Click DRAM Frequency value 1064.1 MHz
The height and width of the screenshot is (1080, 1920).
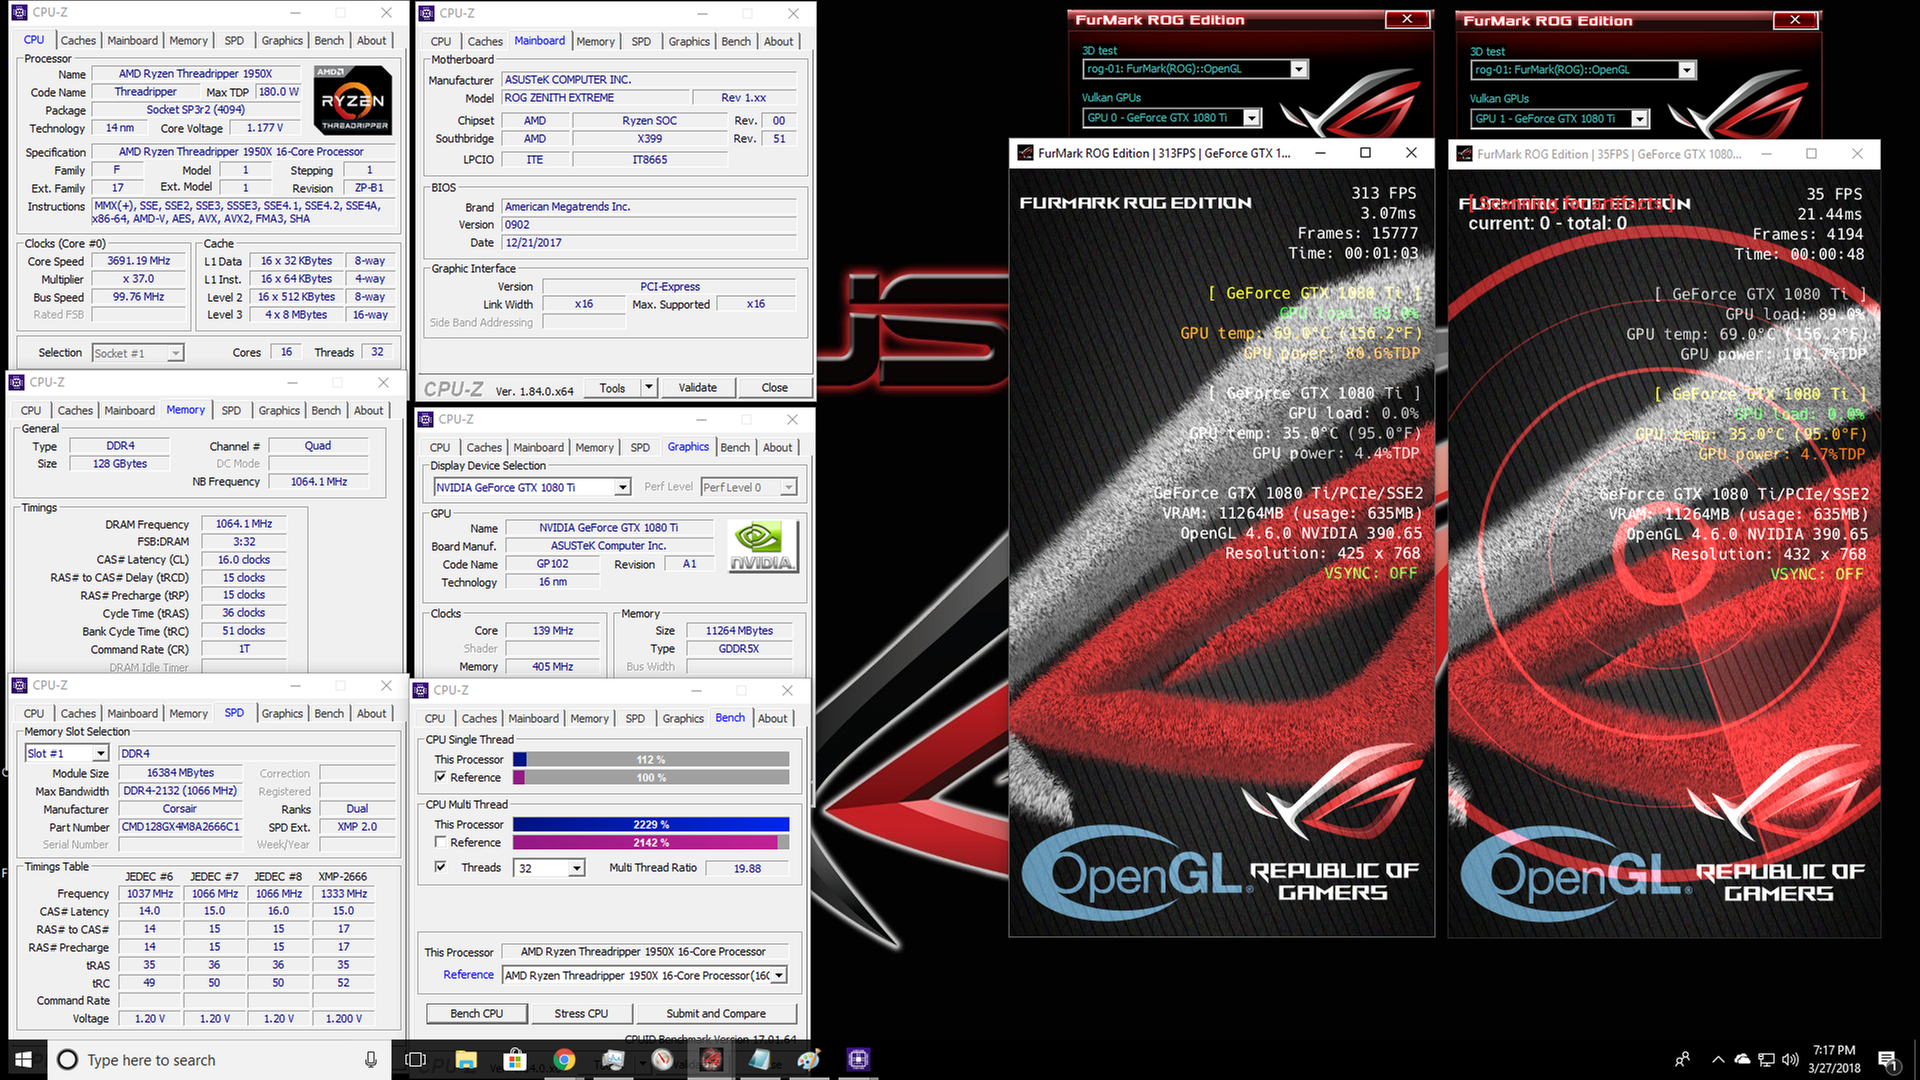click(x=244, y=524)
